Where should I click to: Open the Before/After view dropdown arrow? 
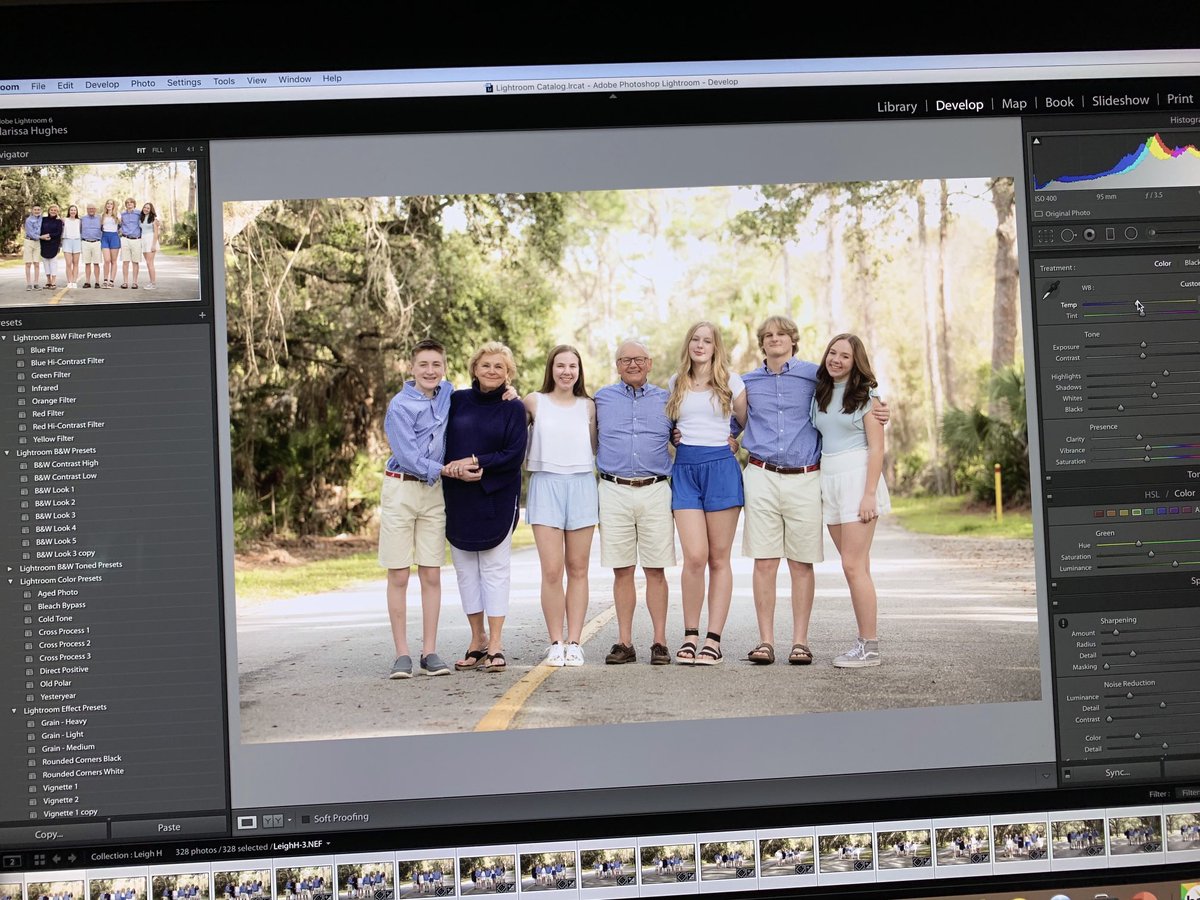(288, 820)
